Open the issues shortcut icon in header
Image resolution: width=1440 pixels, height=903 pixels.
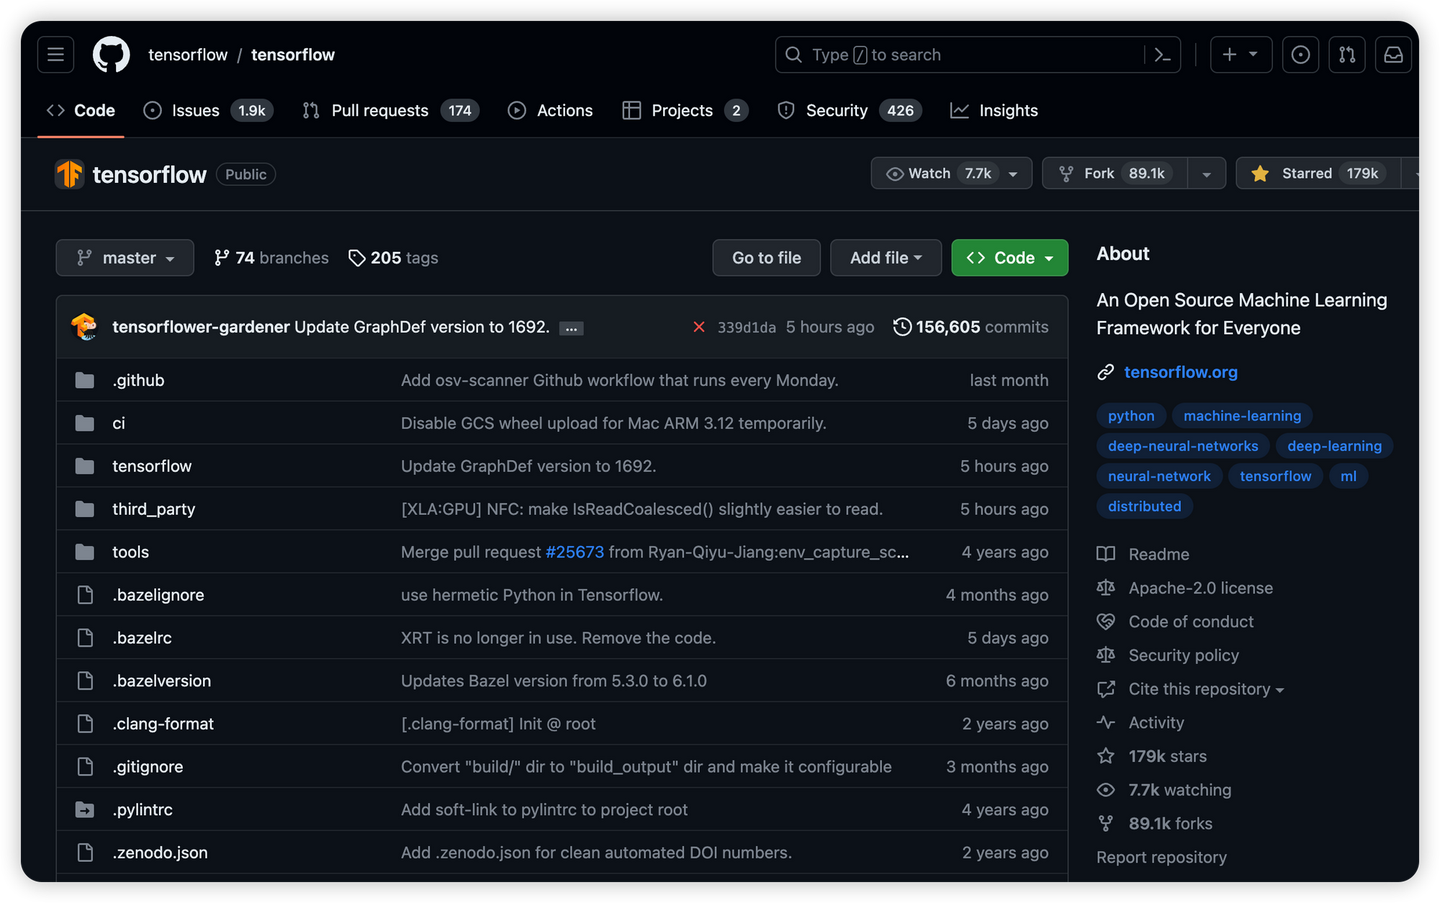[x=1300, y=55]
